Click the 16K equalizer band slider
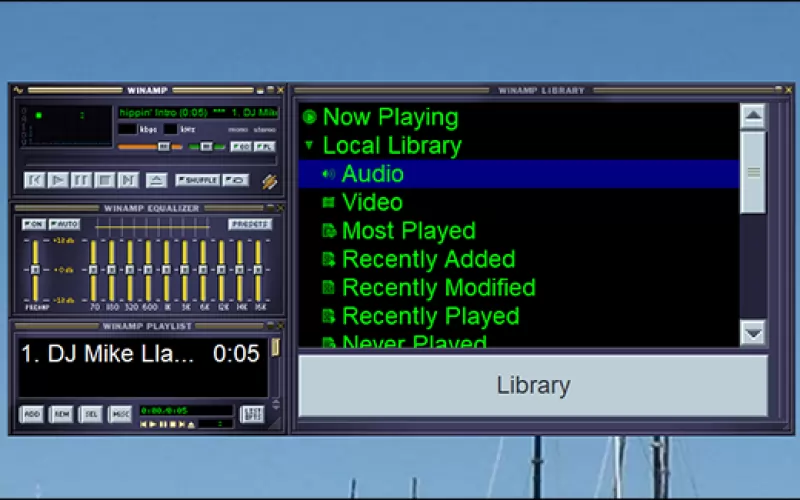Screen dimensions: 800x500 tap(258, 270)
